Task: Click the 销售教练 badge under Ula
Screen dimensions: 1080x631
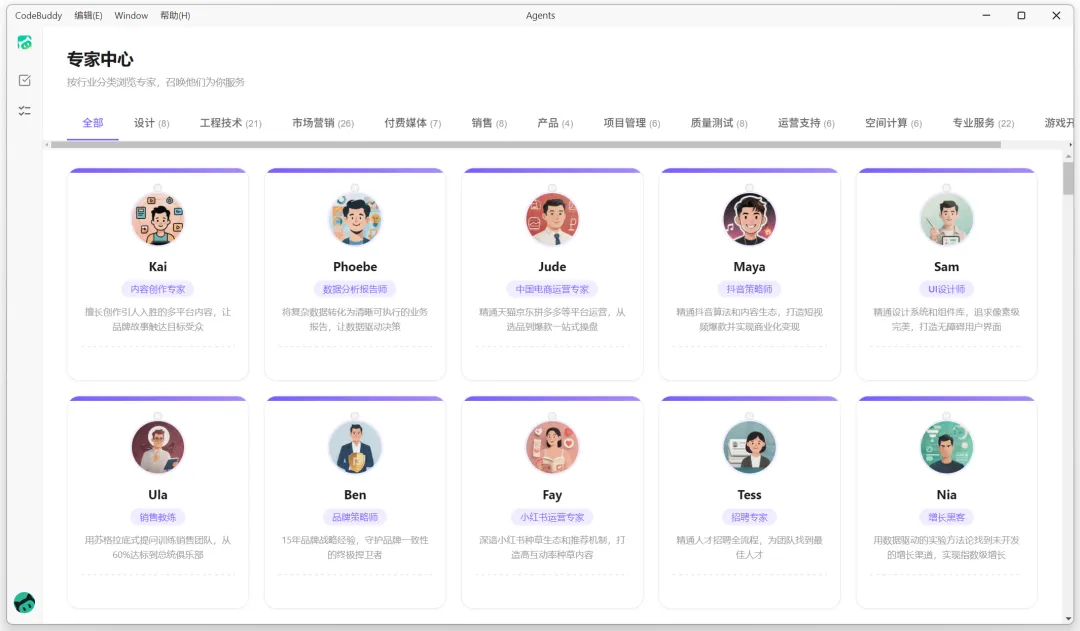Action: tap(157, 515)
